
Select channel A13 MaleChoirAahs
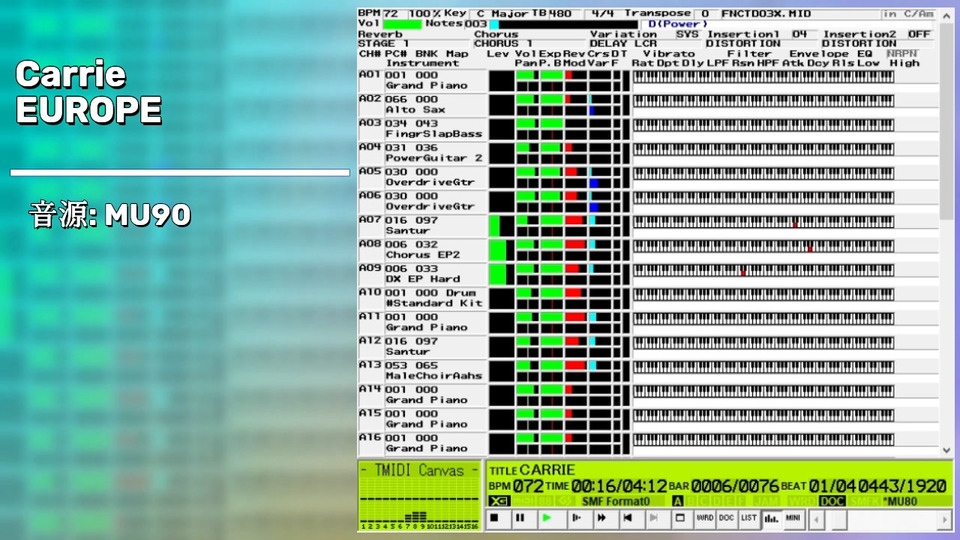click(x=422, y=370)
